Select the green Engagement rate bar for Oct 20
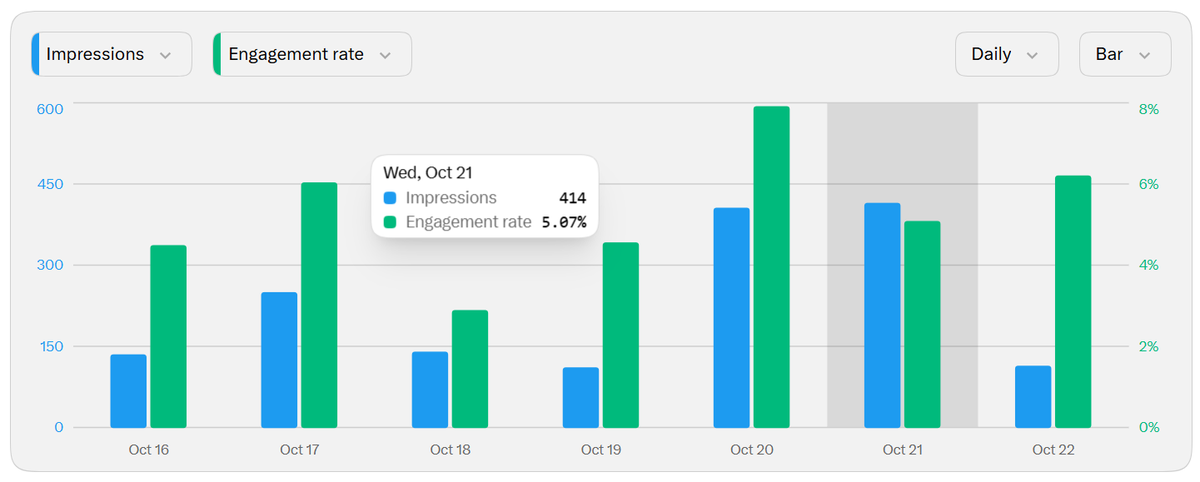Viewport: 1200px width, 482px height. coord(772,267)
